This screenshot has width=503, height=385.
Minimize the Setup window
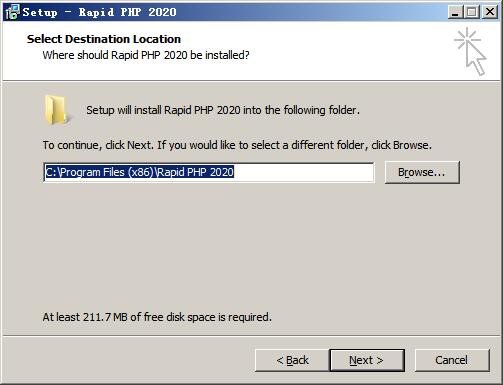455,12
